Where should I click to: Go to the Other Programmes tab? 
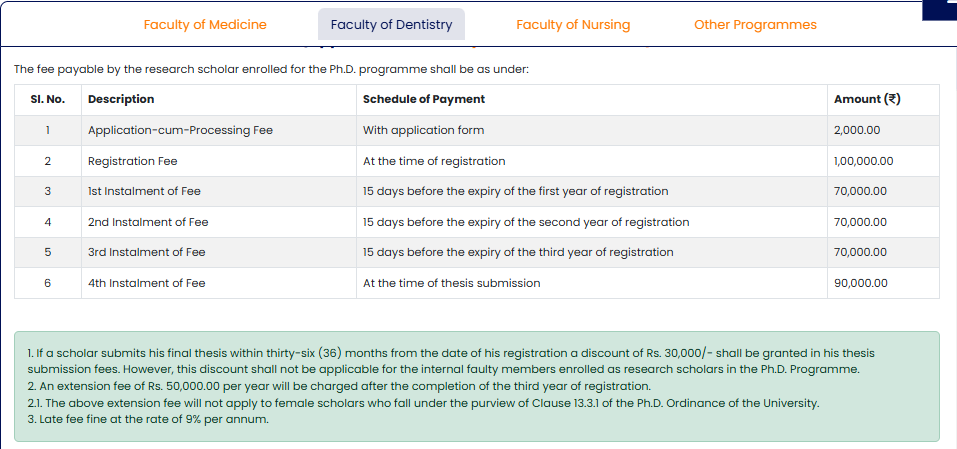[x=755, y=25]
